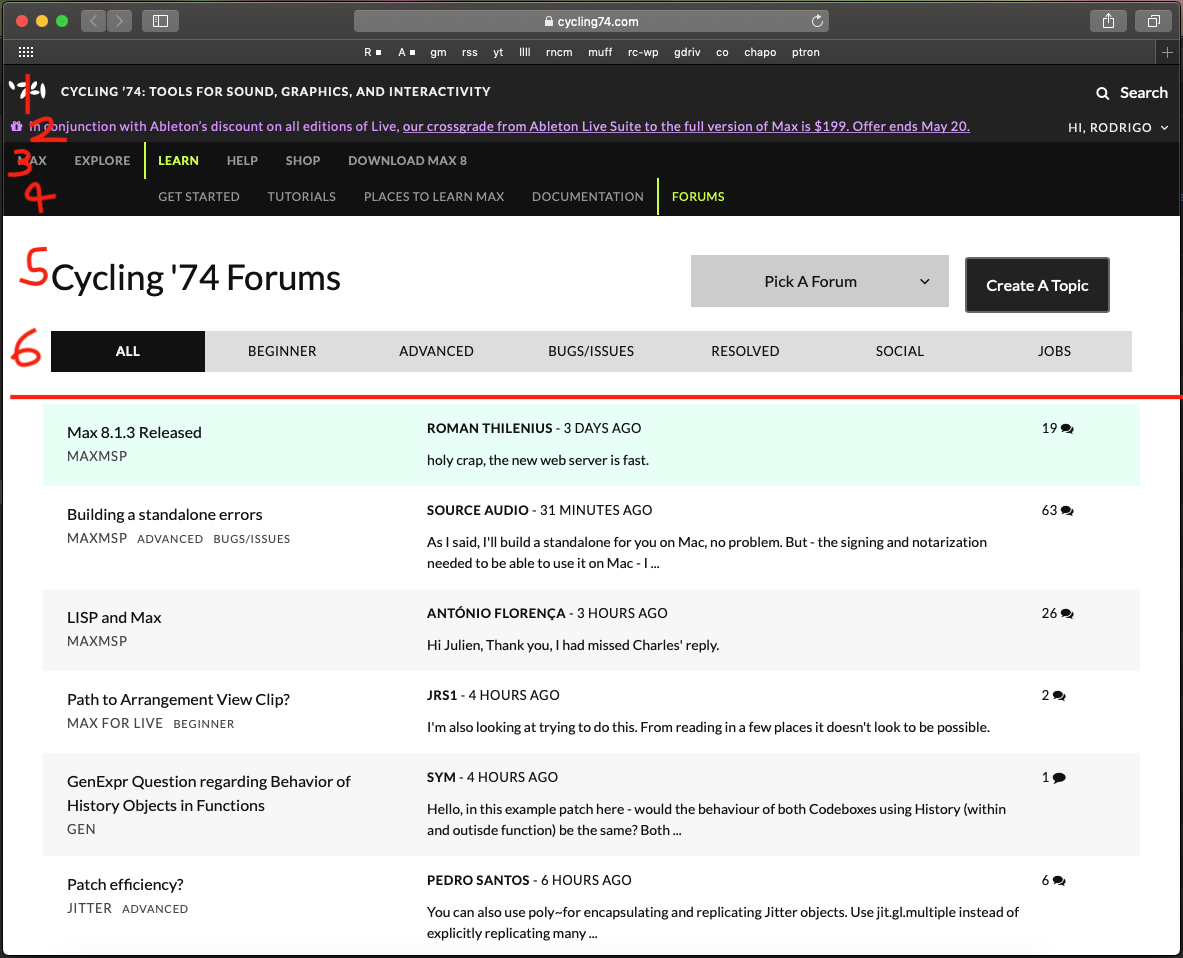Click BUGS/ISSUES tag under standalone errors
Image resolution: width=1183 pixels, height=958 pixels.
[251, 539]
